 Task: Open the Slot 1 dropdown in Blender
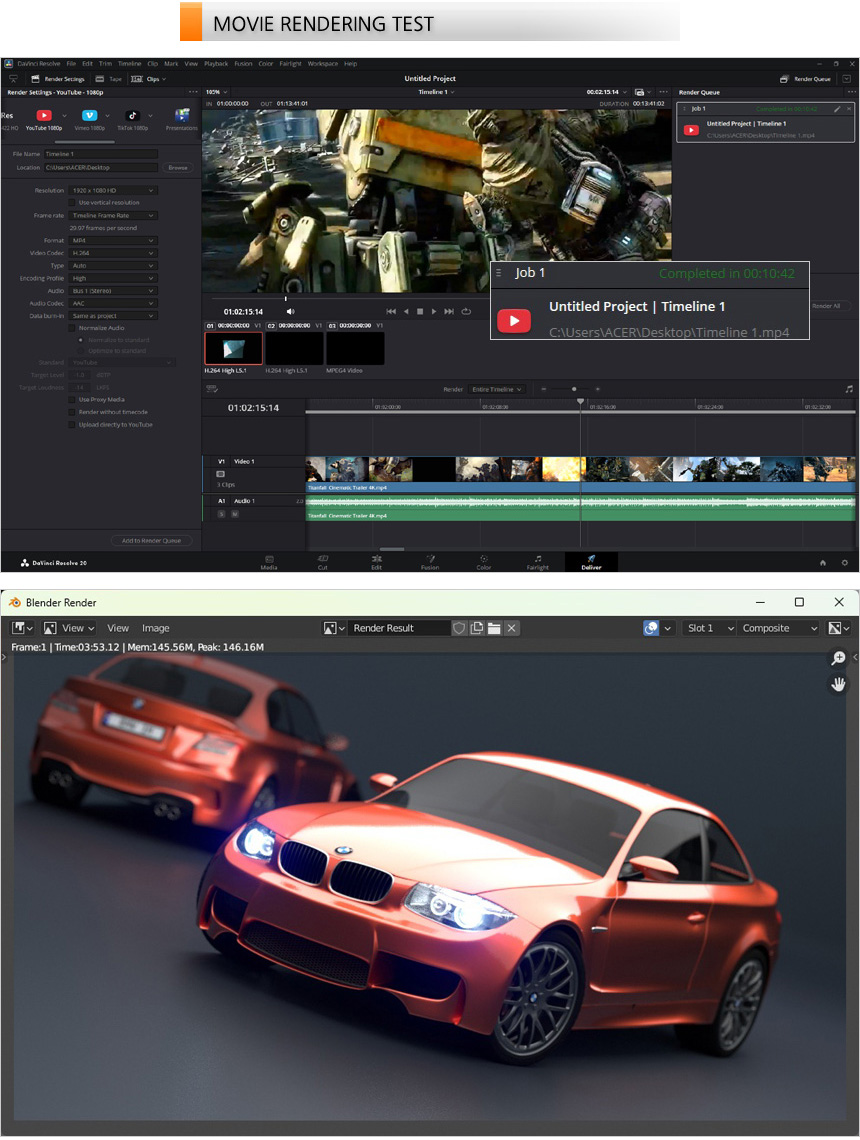coord(709,628)
